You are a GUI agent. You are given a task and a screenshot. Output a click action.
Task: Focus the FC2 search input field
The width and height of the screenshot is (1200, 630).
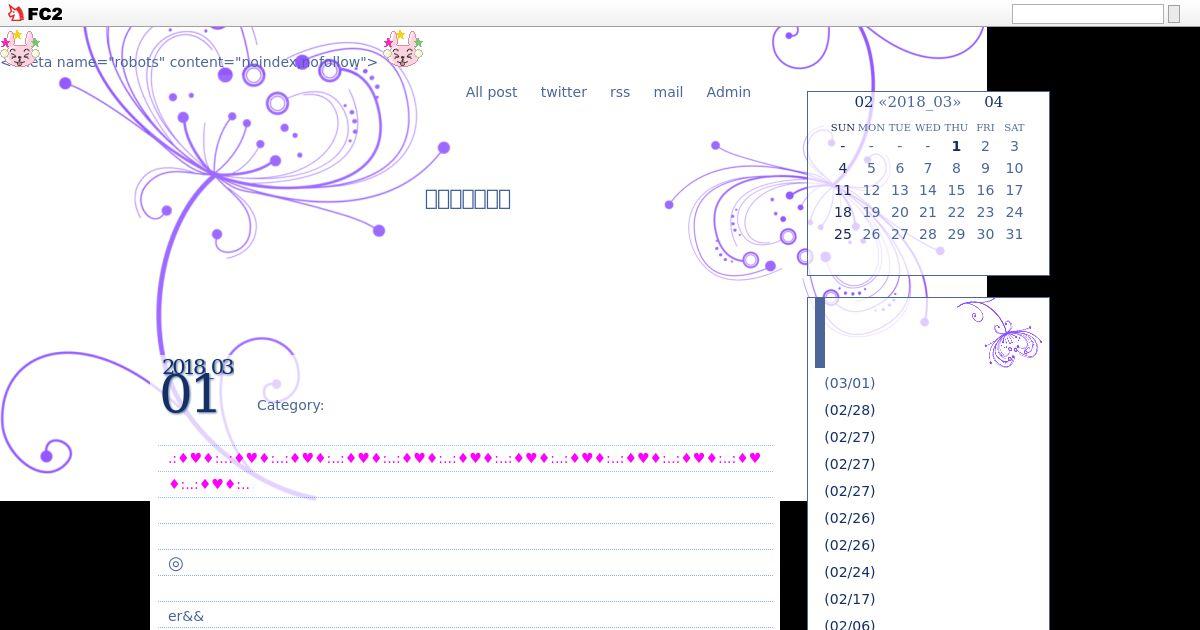[1087, 14]
